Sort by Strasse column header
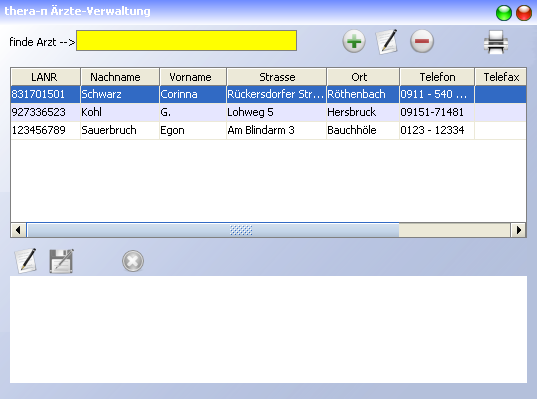 point(276,77)
